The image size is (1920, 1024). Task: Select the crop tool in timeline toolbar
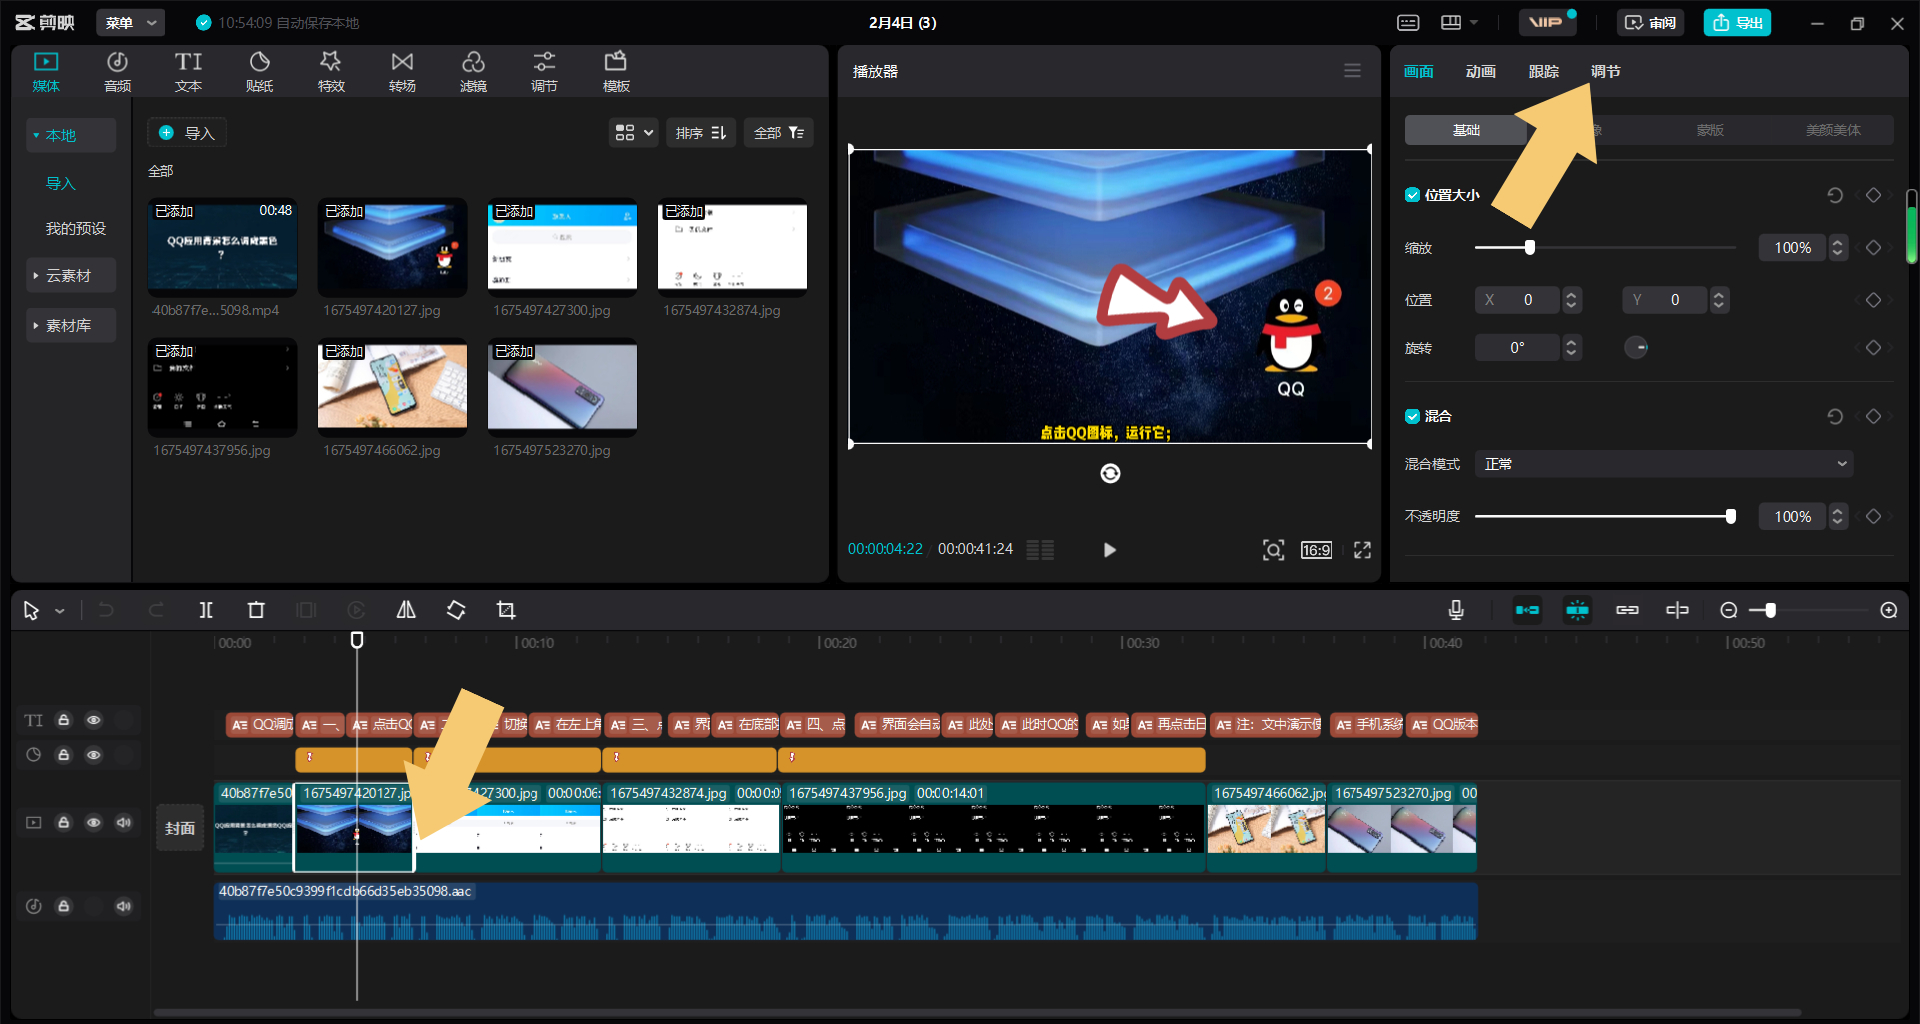(506, 610)
